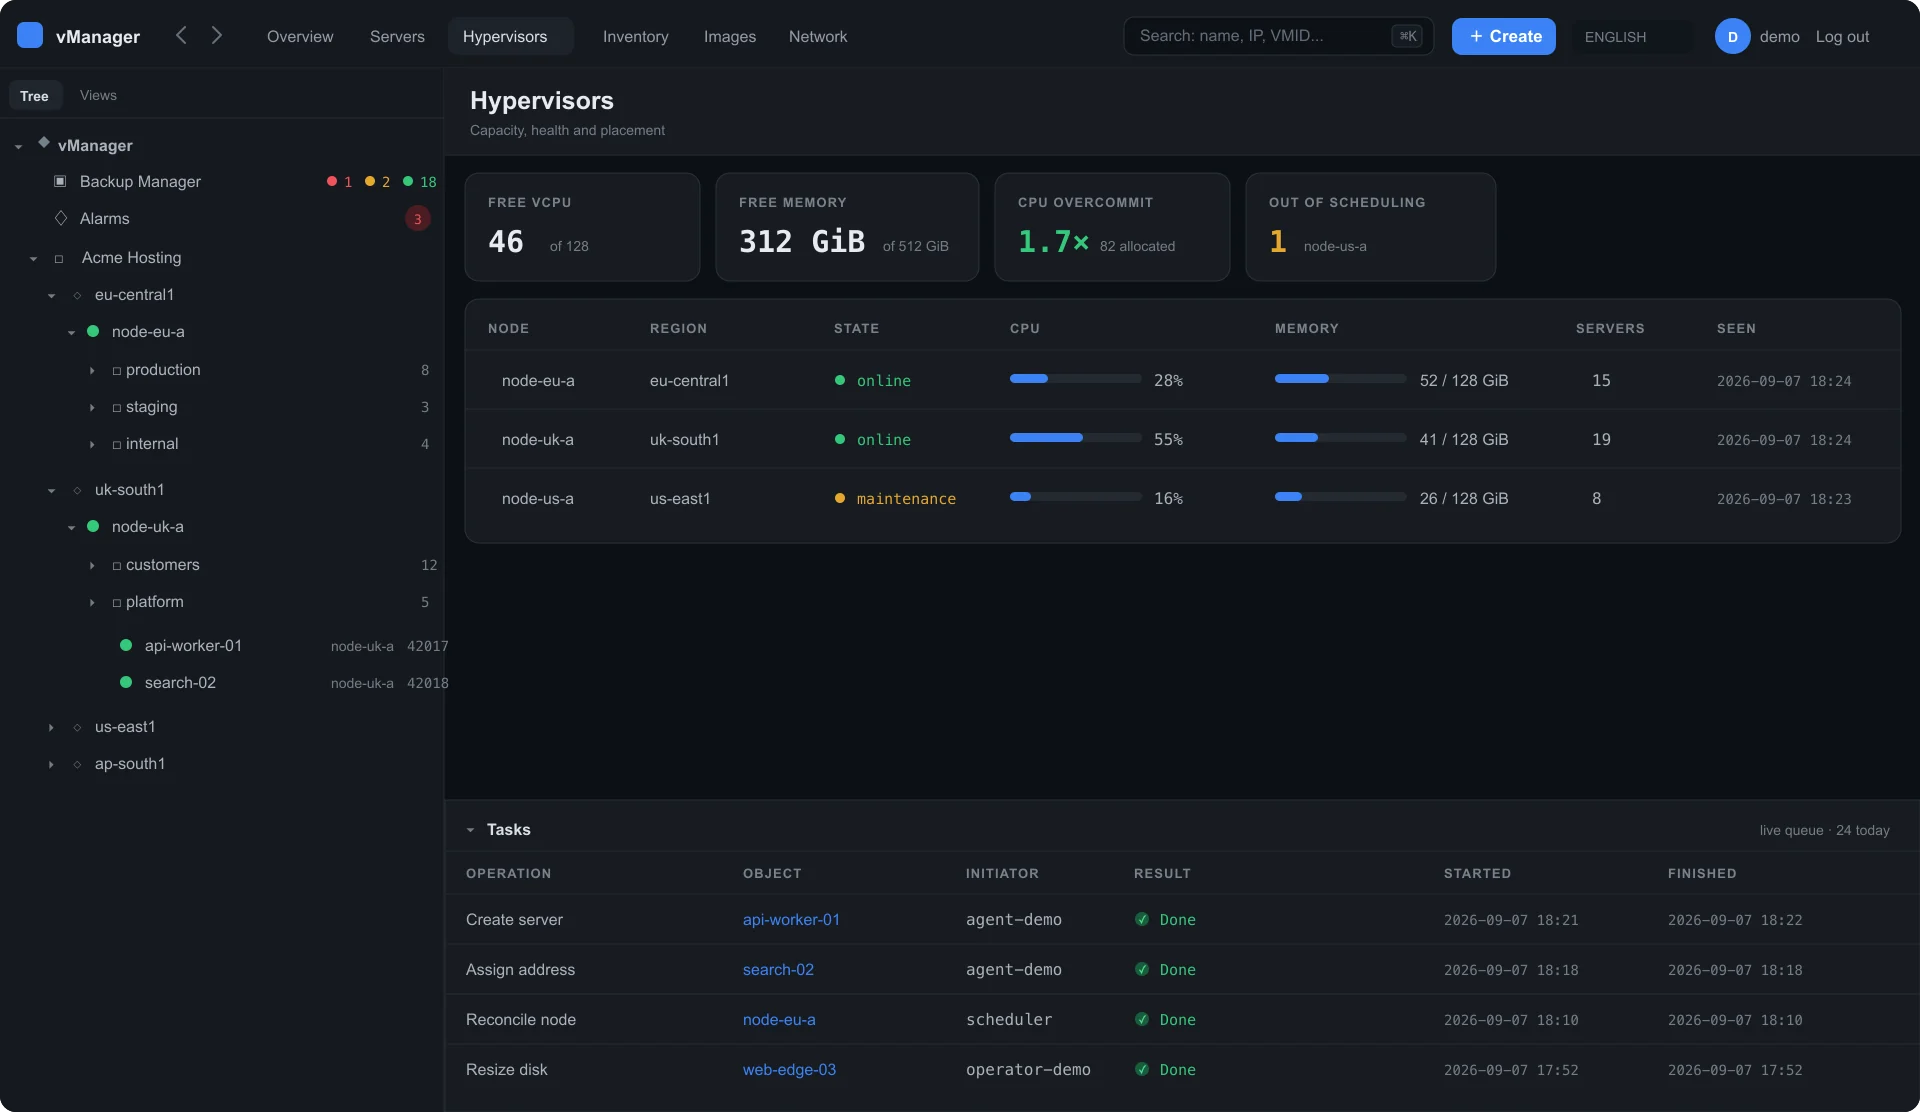
Task: Click the green backup status indicator 18
Action: [419, 181]
